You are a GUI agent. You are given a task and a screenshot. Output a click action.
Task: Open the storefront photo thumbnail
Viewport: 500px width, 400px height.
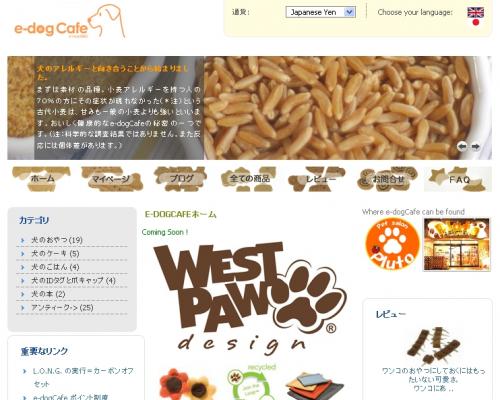456,244
